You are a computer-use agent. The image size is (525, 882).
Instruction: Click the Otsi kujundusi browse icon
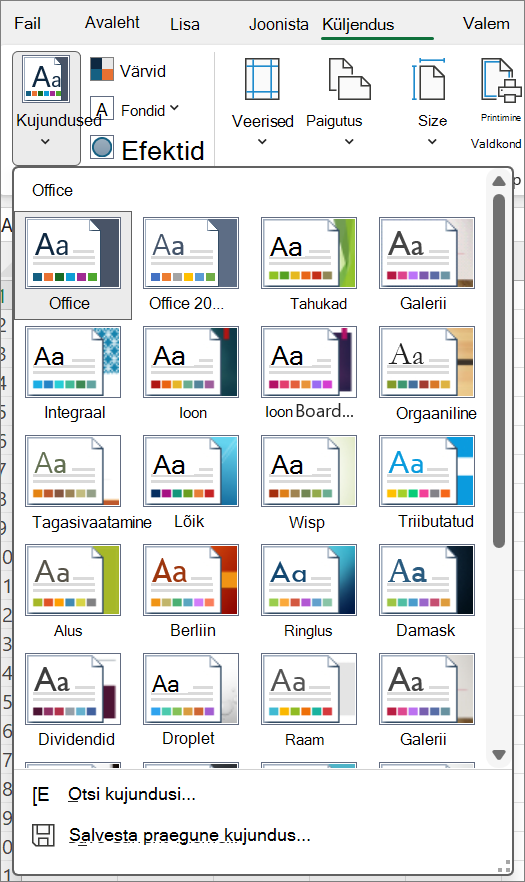(x=41, y=795)
